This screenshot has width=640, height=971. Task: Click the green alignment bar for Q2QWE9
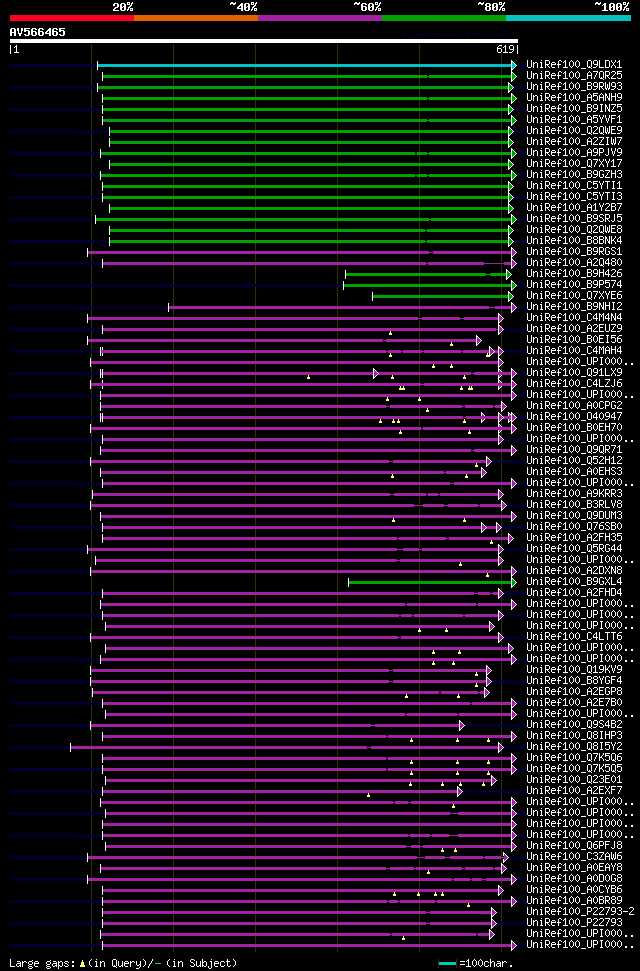tap(309, 131)
